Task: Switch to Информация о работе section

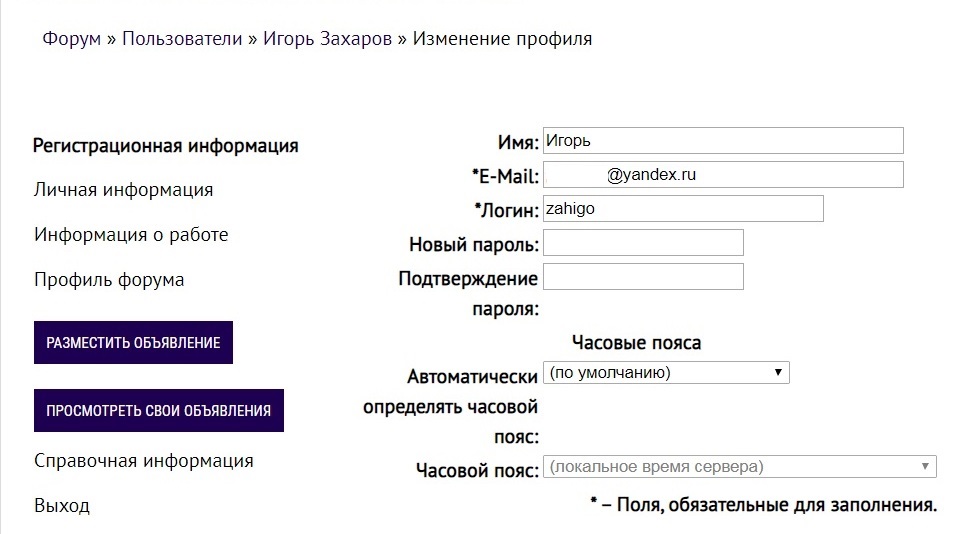Action: click(131, 235)
